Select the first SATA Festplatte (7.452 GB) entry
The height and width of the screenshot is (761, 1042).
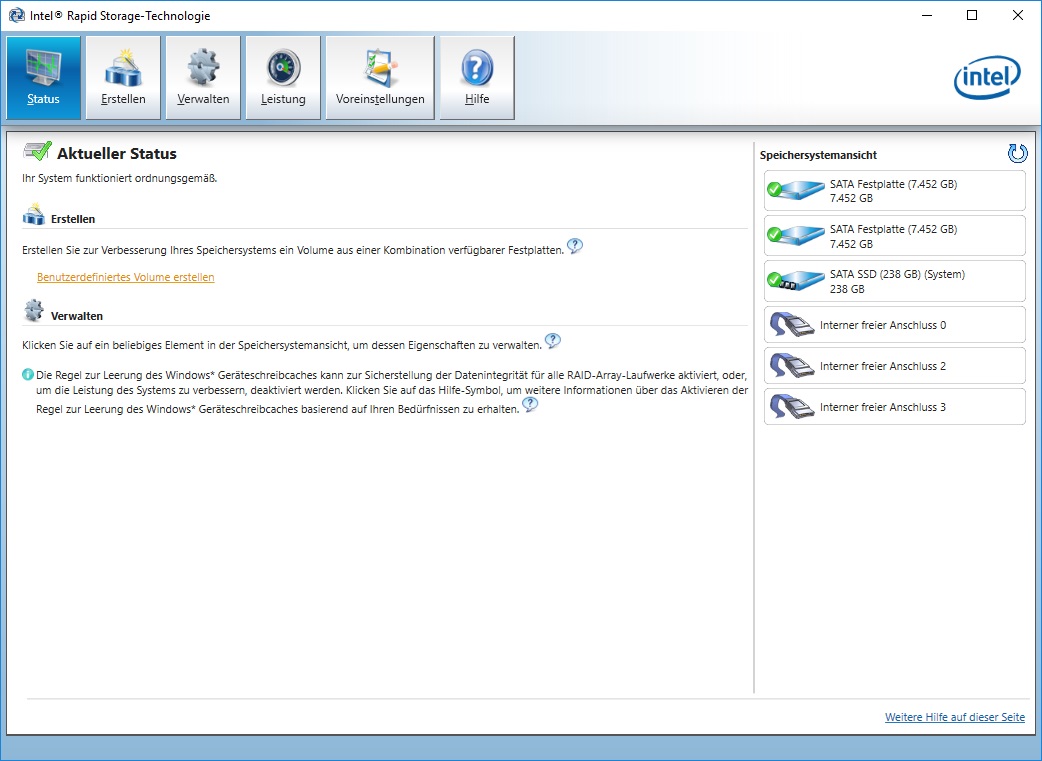tap(894, 191)
